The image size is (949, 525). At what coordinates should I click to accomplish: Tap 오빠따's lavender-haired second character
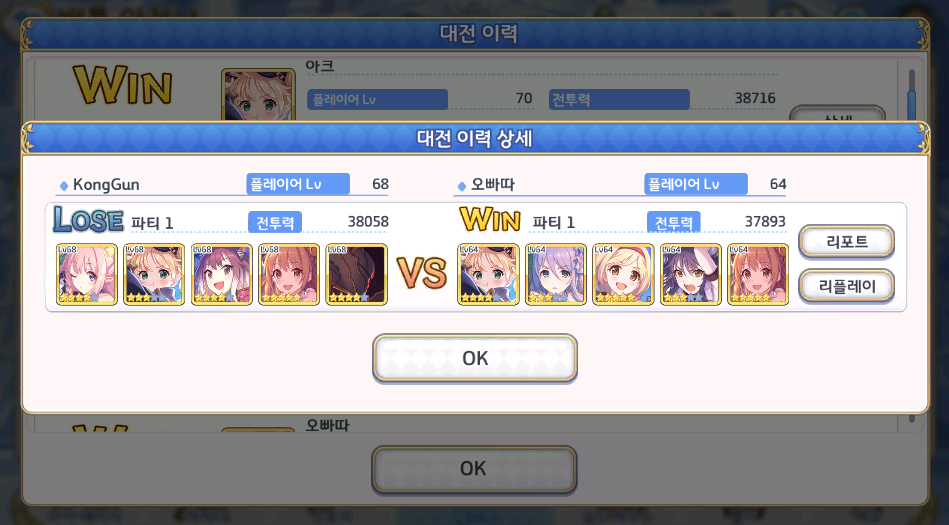tap(556, 274)
